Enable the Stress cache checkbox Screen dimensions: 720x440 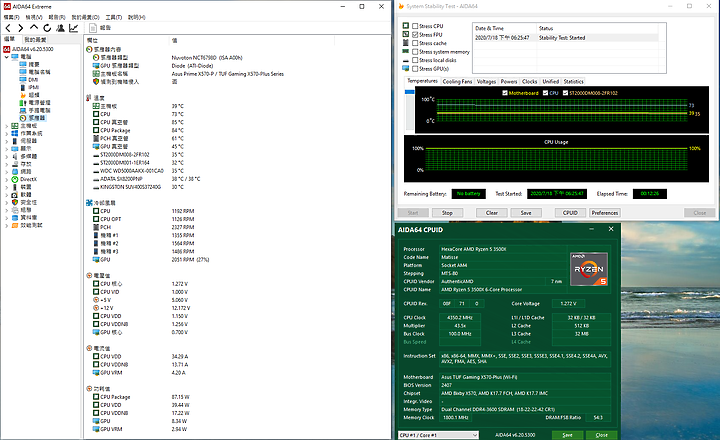415,43
